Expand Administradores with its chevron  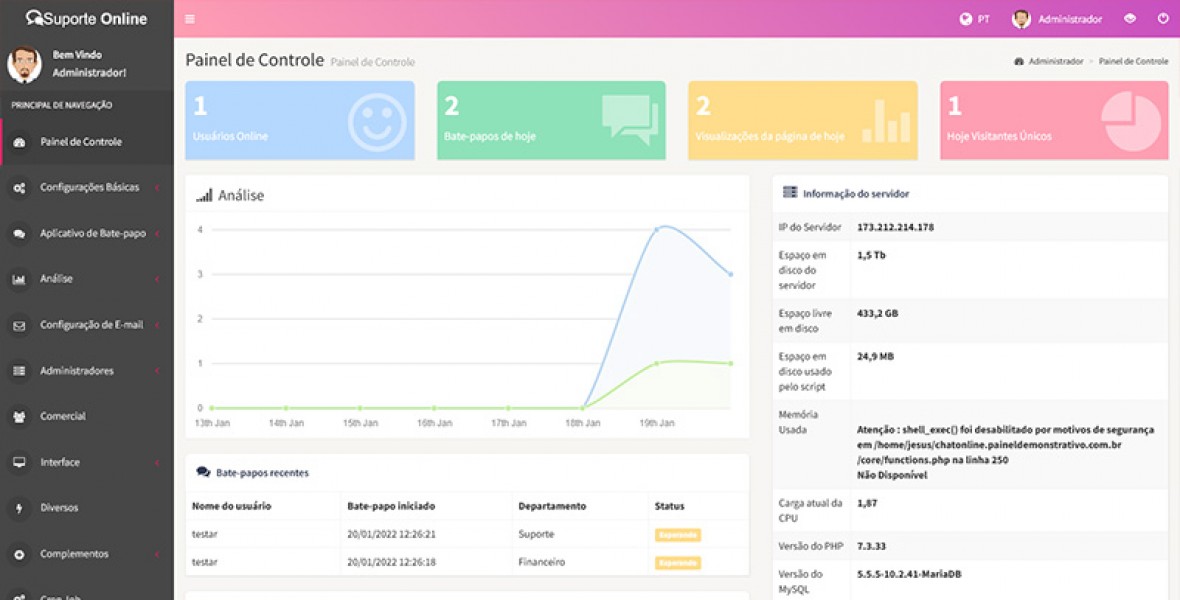click(157, 371)
